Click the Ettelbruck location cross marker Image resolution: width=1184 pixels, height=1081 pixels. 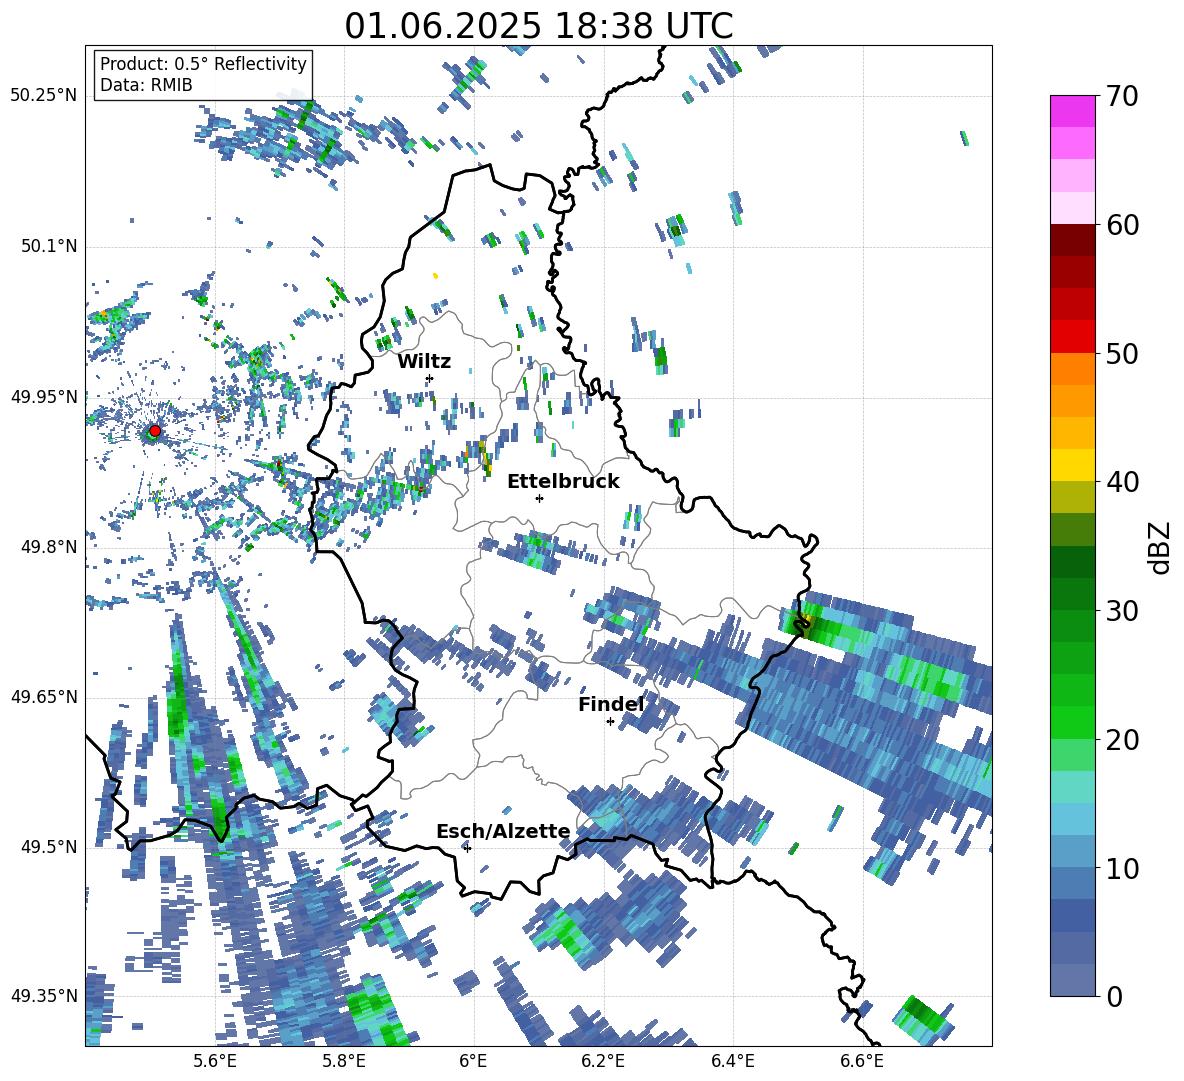[x=539, y=498]
